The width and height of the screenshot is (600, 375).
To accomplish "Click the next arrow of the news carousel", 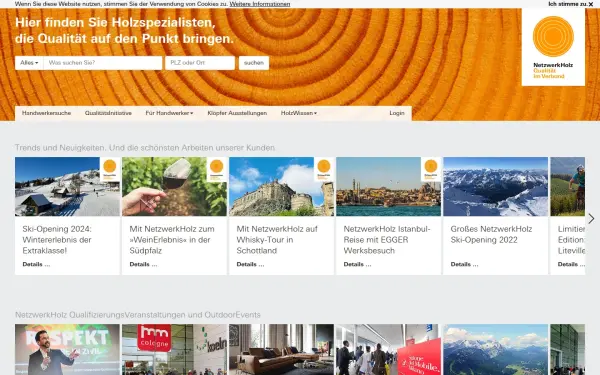I will (591, 218).
